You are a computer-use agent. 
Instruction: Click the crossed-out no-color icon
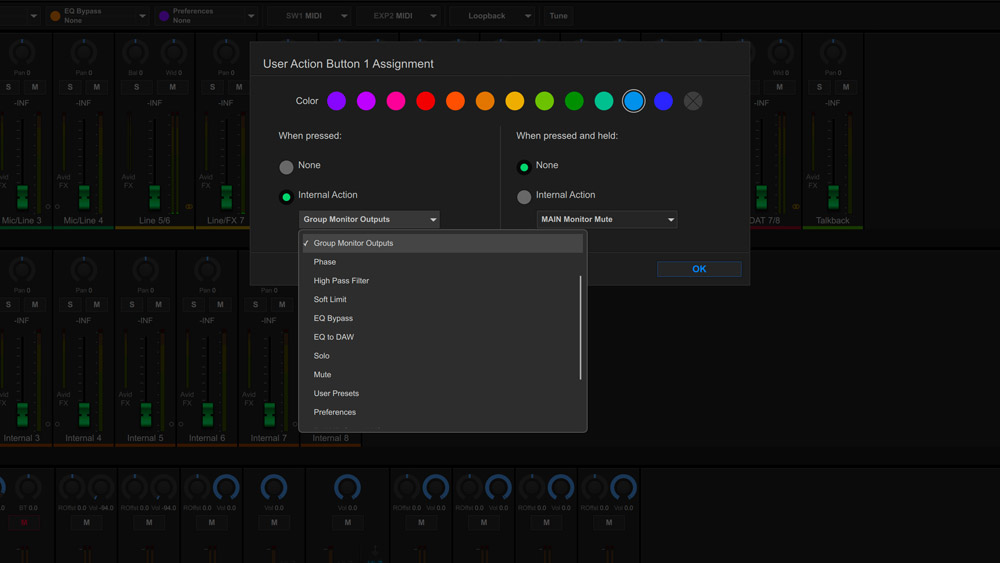[x=693, y=101]
